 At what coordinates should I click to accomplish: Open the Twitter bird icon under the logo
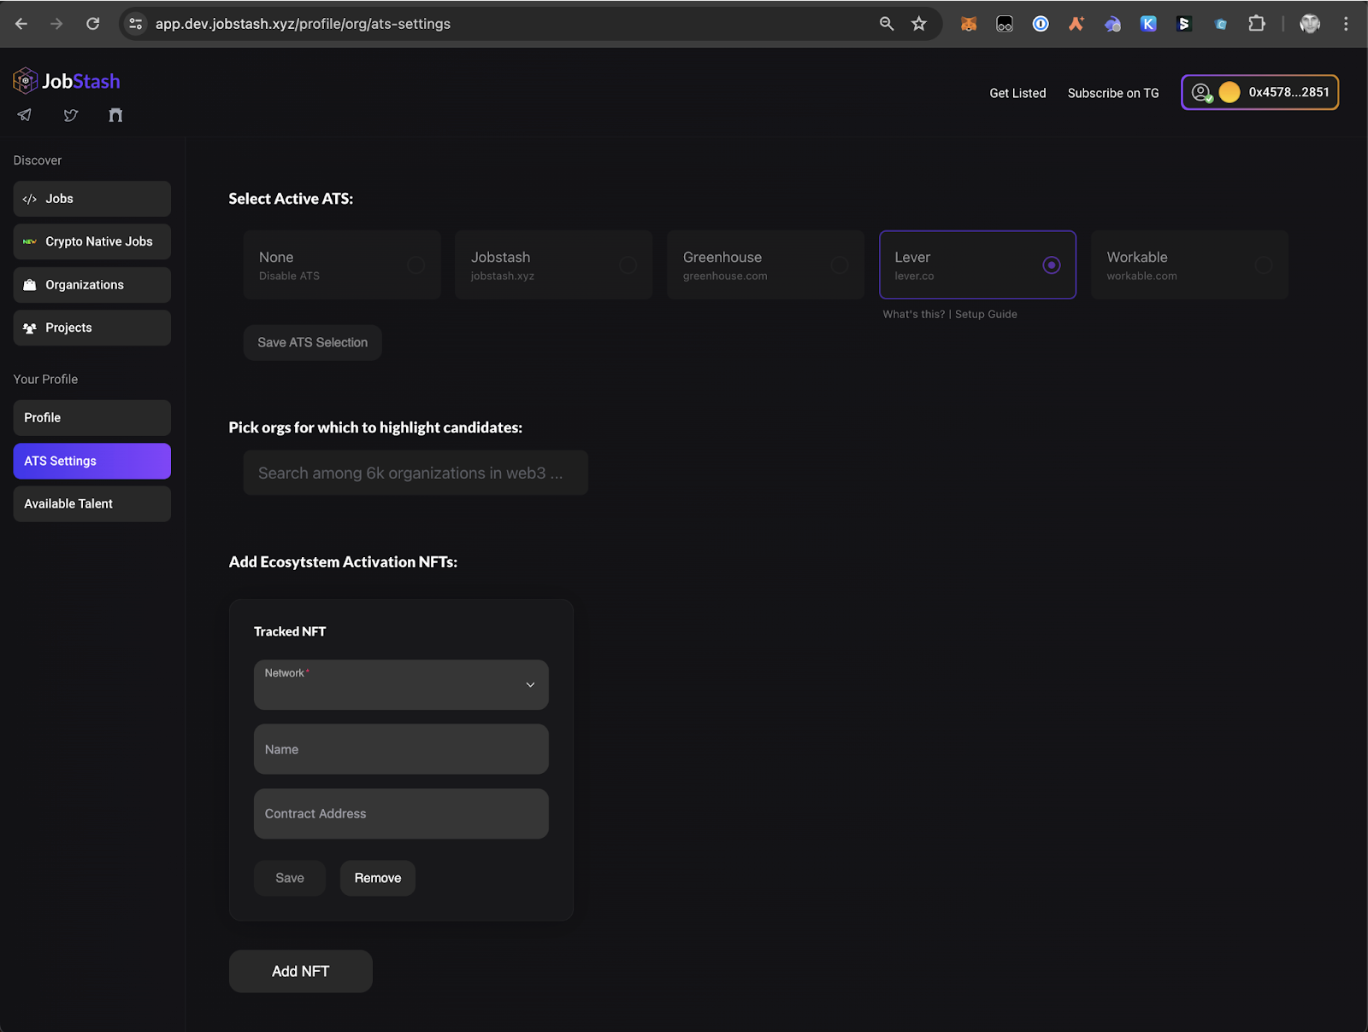71,115
